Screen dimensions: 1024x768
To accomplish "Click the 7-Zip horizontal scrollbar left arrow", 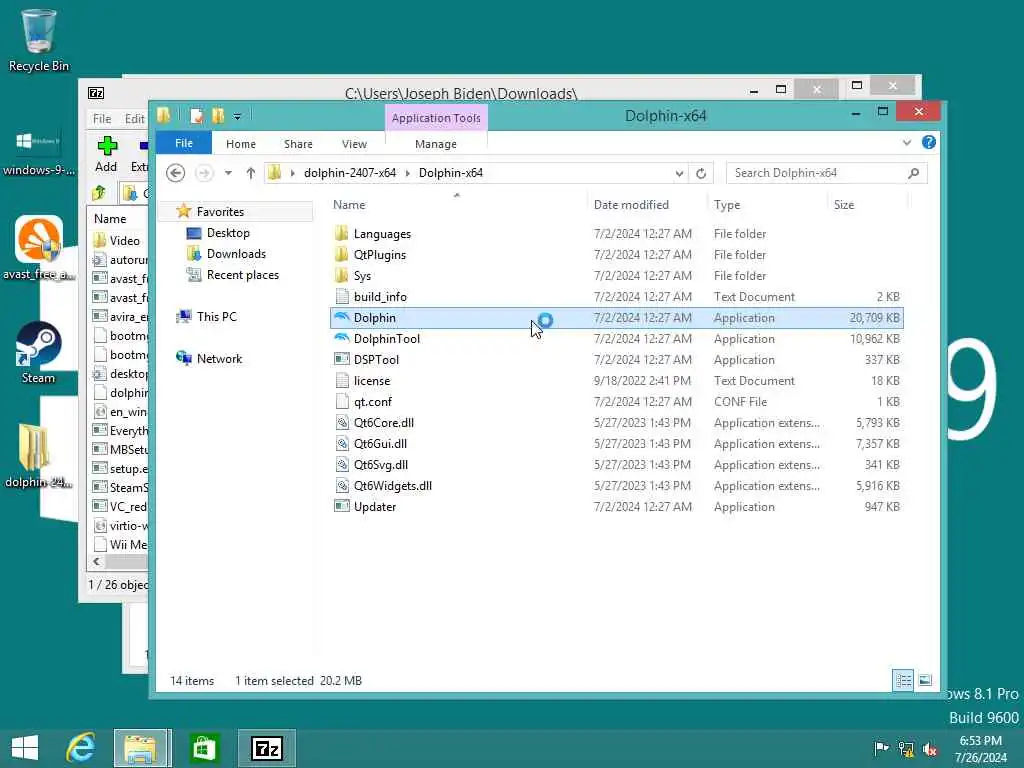I will (x=97, y=562).
